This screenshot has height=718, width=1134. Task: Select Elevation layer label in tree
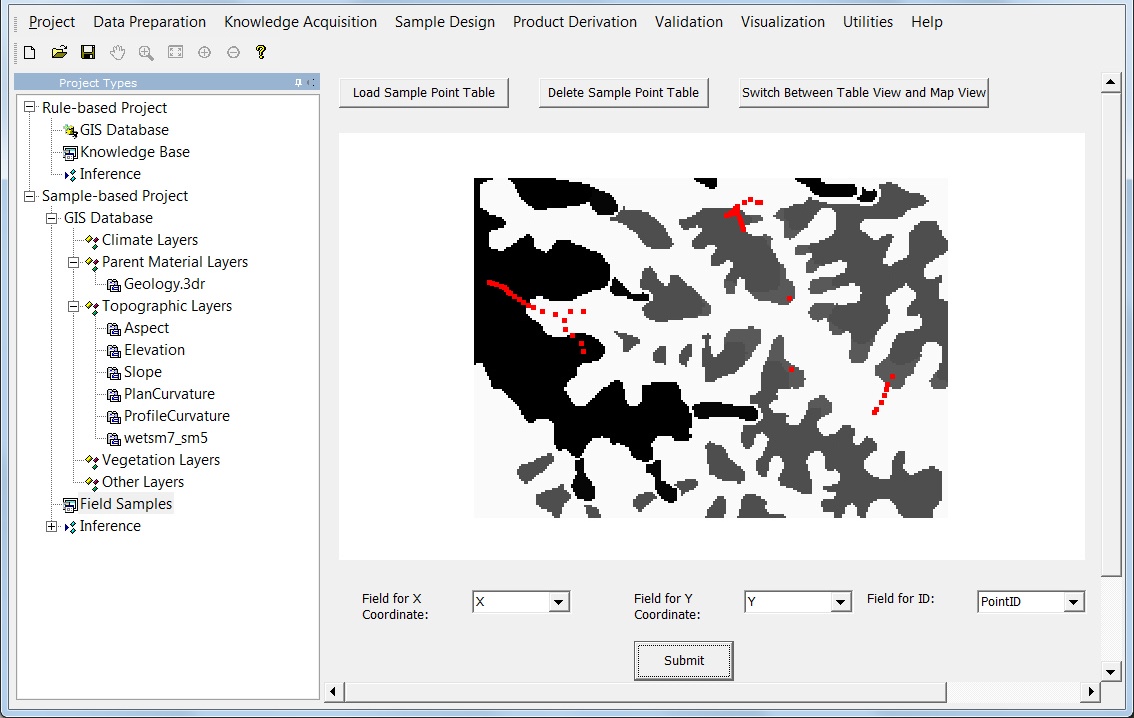[154, 350]
